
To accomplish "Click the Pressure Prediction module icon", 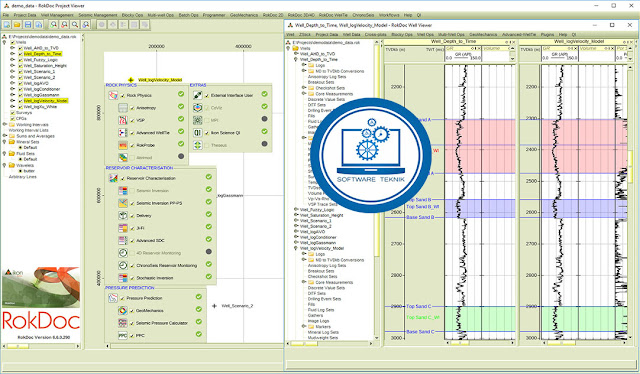I will 113,298.
